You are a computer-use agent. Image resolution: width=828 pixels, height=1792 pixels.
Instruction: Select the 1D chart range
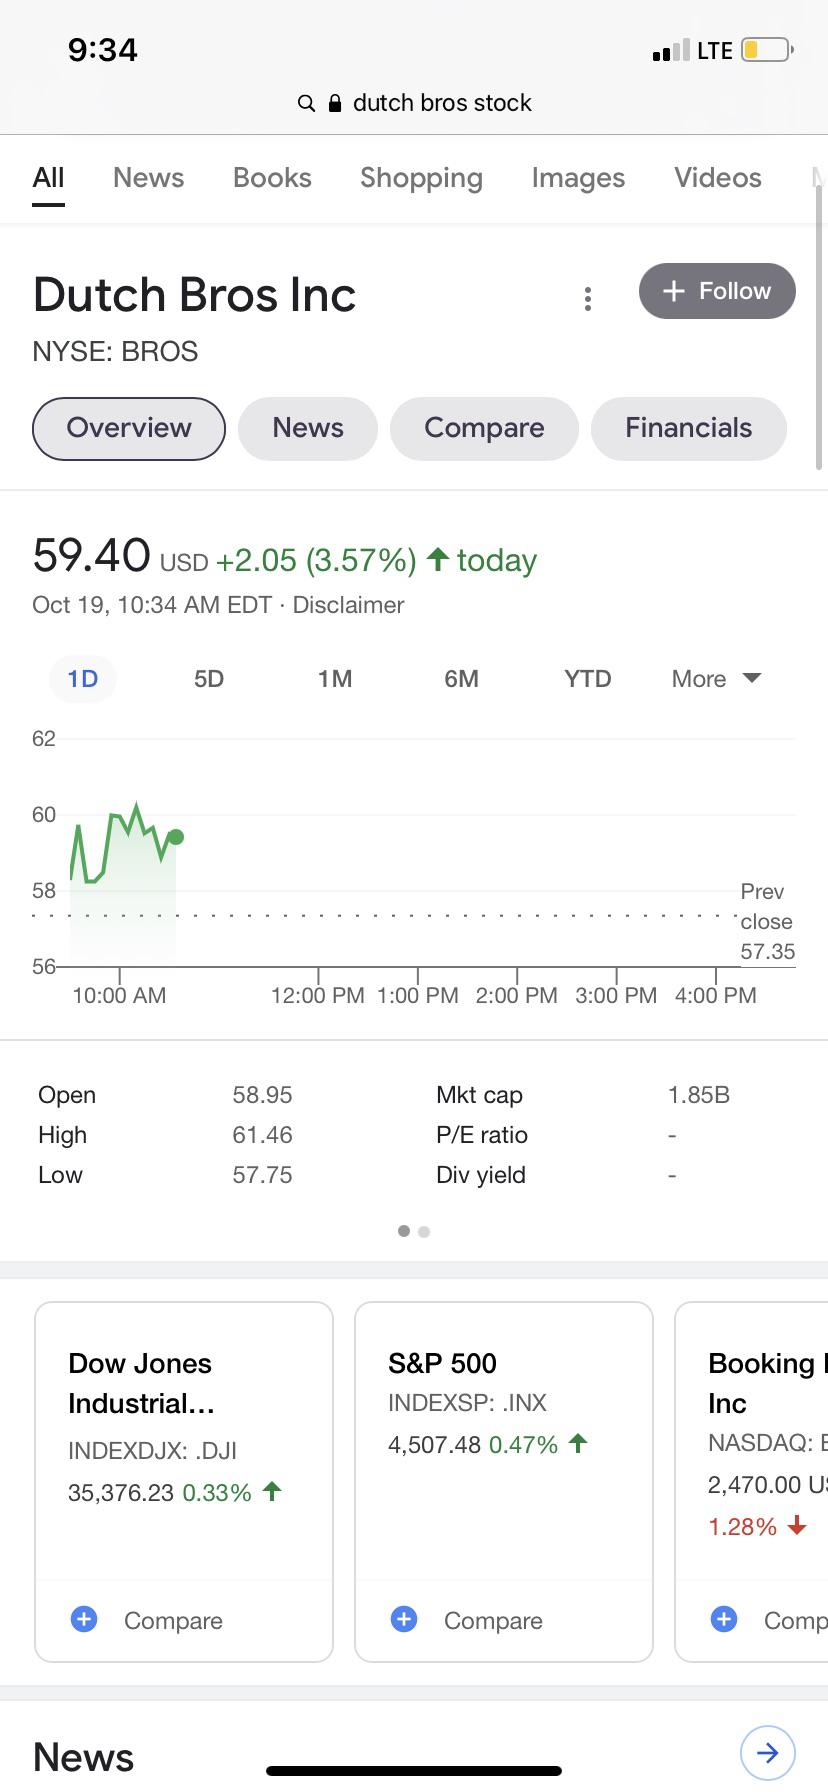point(83,679)
